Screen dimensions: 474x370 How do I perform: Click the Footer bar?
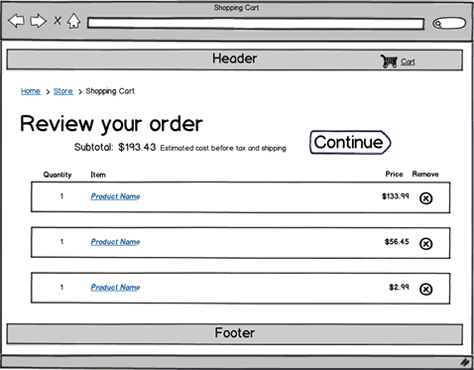click(x=235, y=334)
